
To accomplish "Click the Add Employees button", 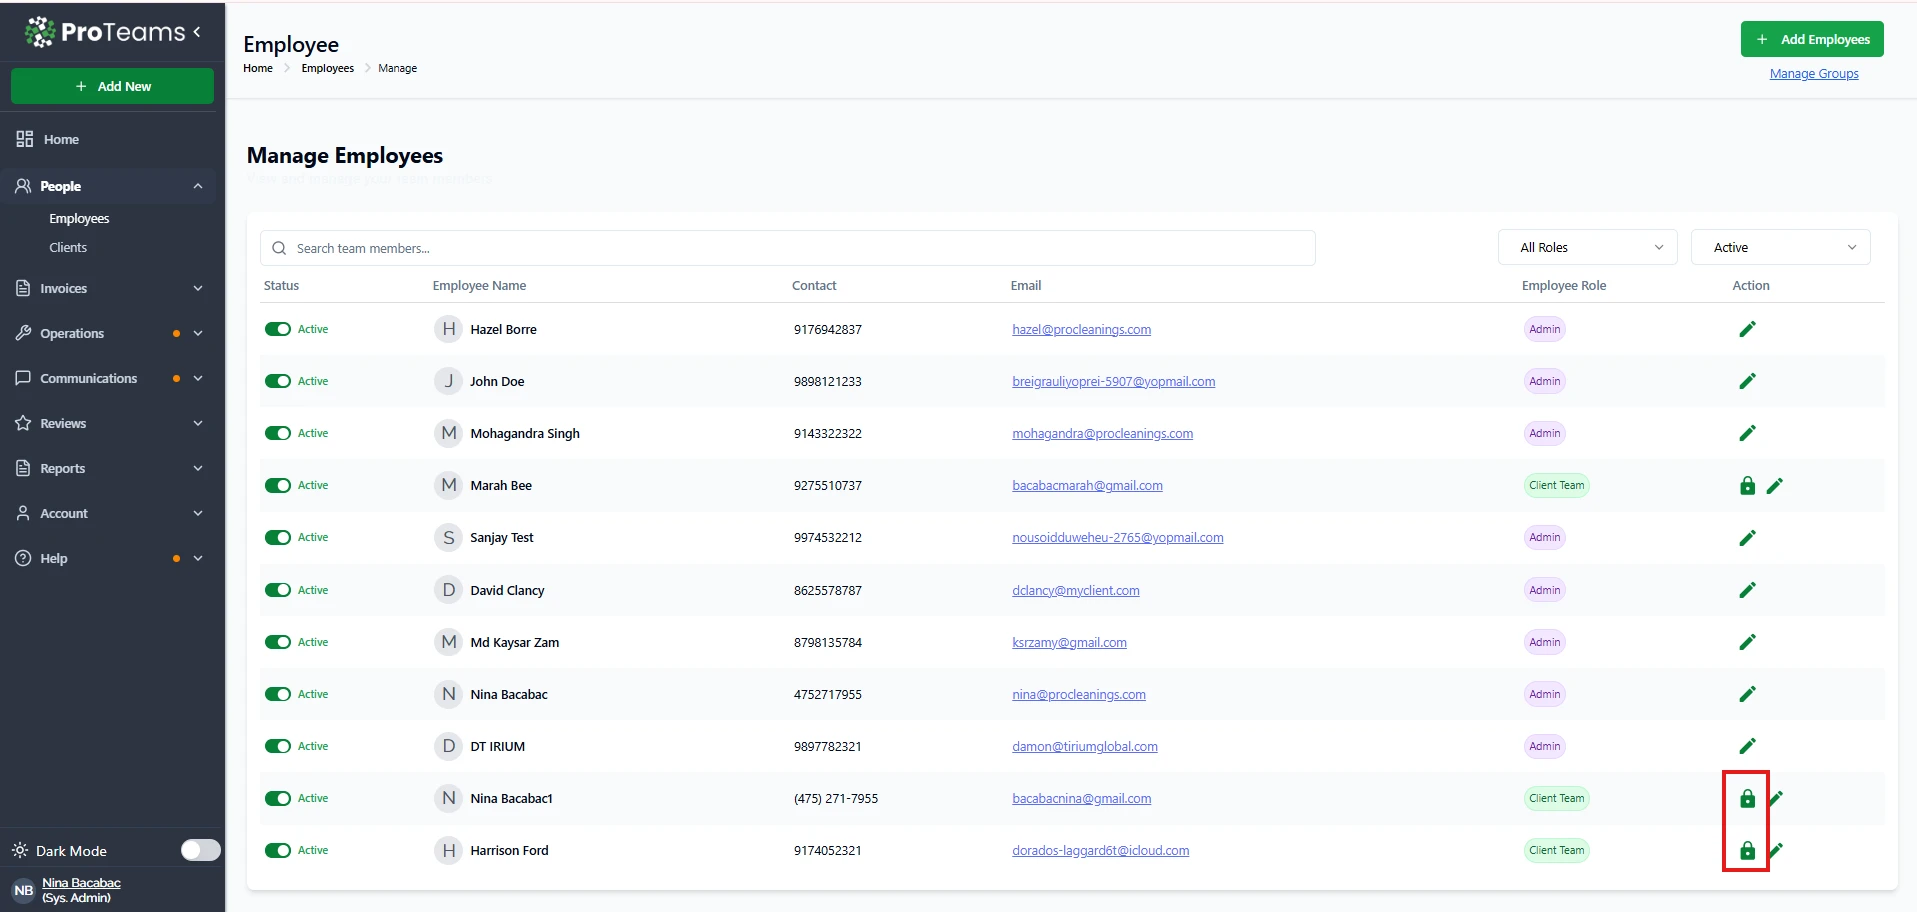I will [1812, 39].
